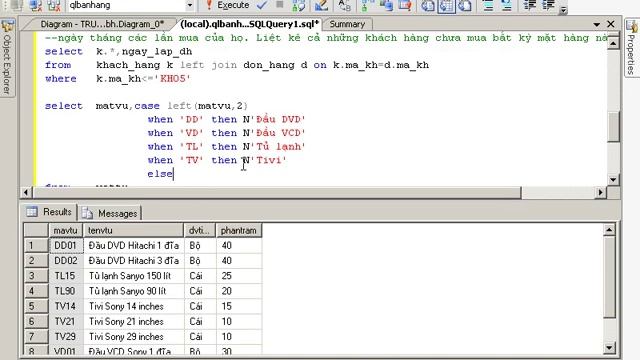Click the TV21 cell
Viewport: 640px width, 360px height.
point(66,322)
